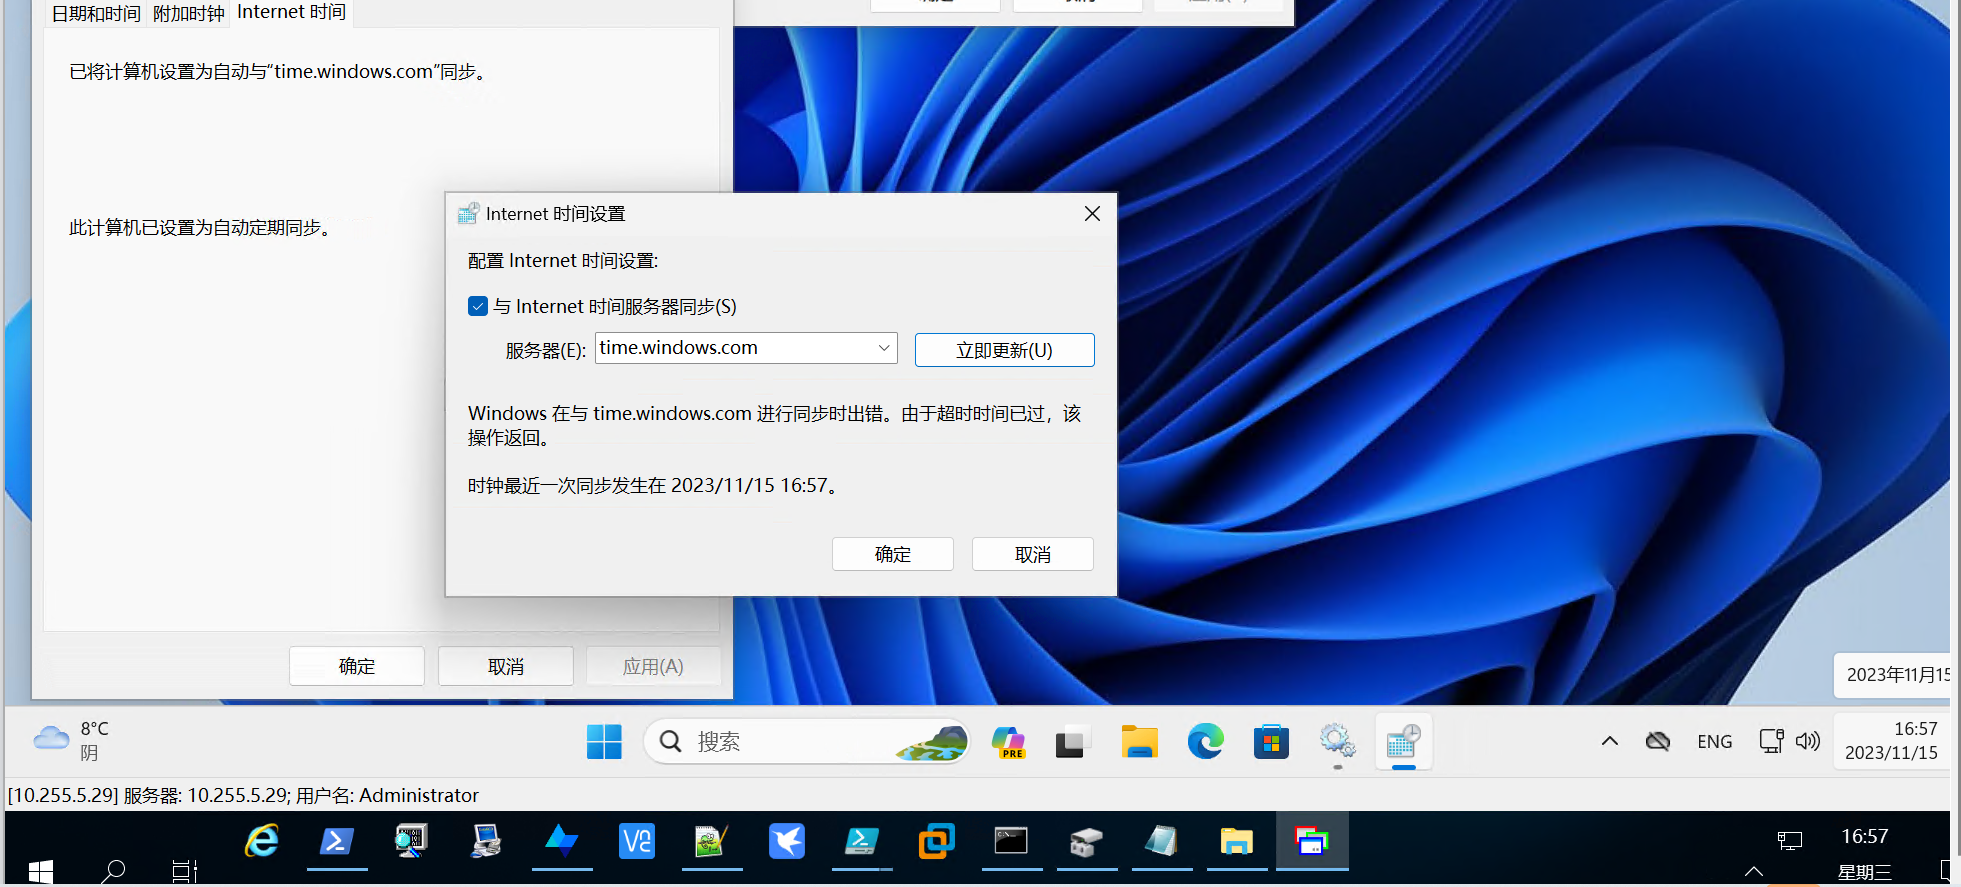Show hidden icons in the Windows 11 tray

pyautogui.click(x=1610, y=741)
